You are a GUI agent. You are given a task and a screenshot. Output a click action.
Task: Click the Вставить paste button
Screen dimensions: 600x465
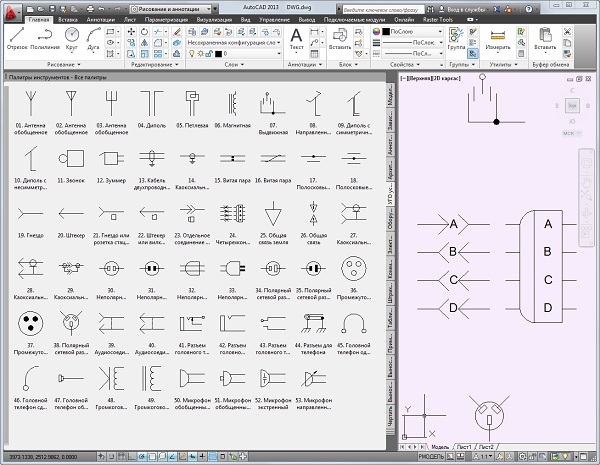(x=546, y=37)
